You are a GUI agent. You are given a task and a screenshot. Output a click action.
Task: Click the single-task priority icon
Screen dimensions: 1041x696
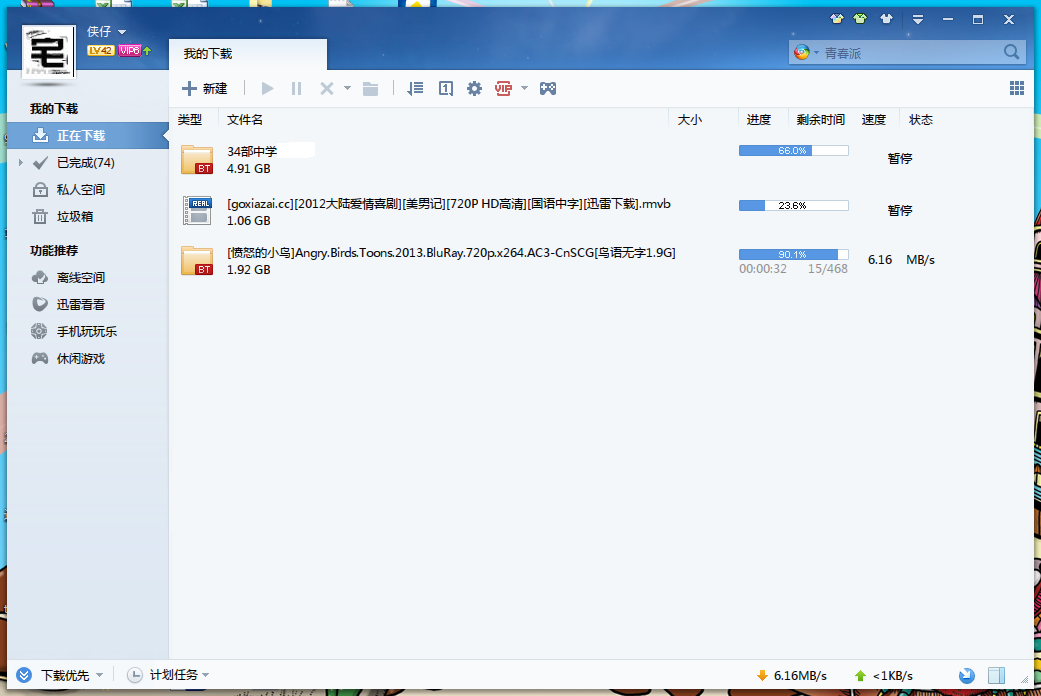point(445,88)
